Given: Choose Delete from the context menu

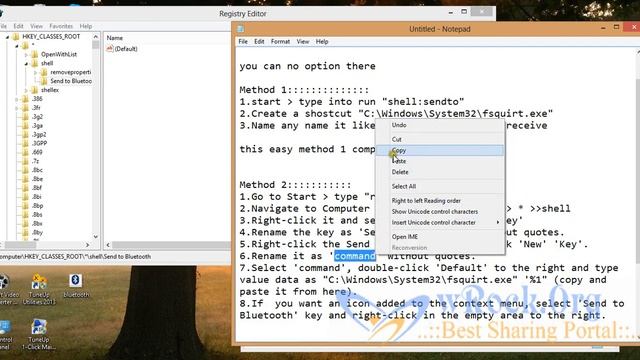Looking at the screenshot, I should point(440,172).
